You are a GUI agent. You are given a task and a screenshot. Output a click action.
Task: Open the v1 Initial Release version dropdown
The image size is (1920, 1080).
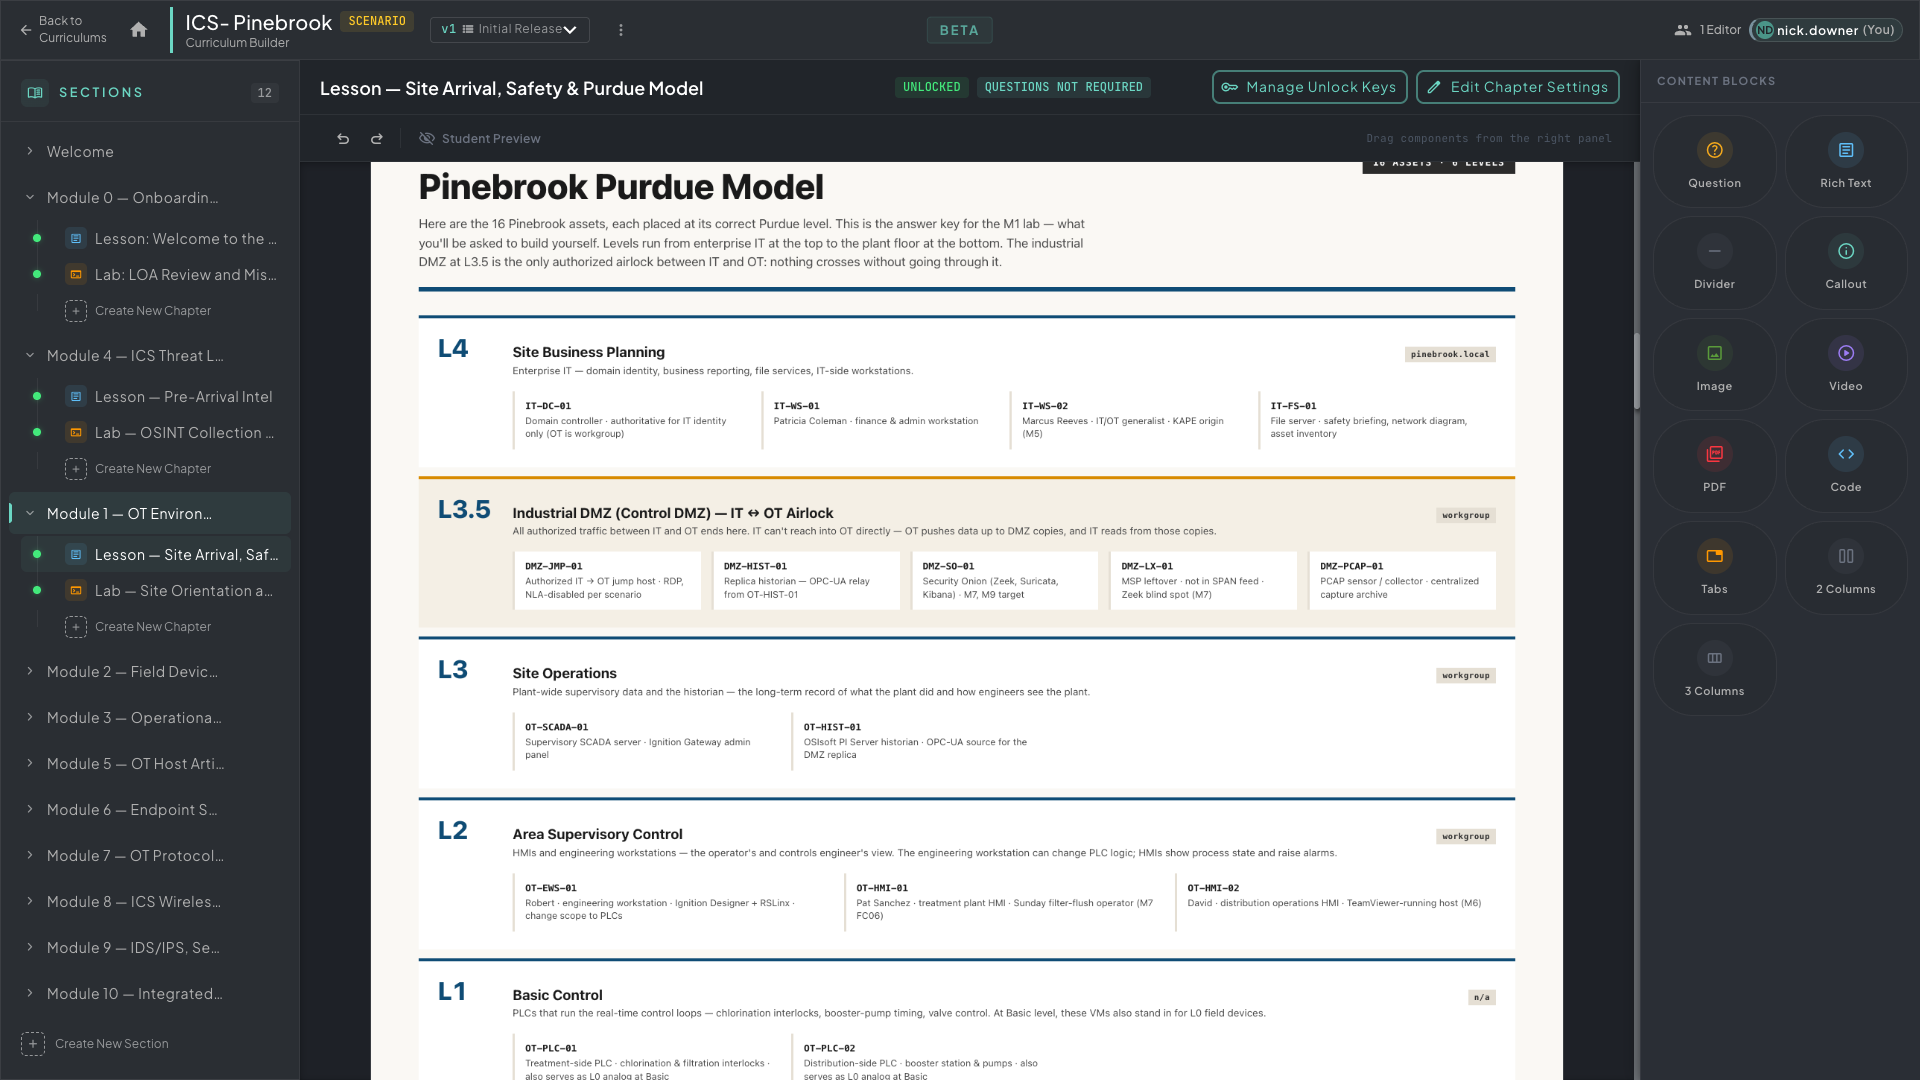tap(509, 30)
